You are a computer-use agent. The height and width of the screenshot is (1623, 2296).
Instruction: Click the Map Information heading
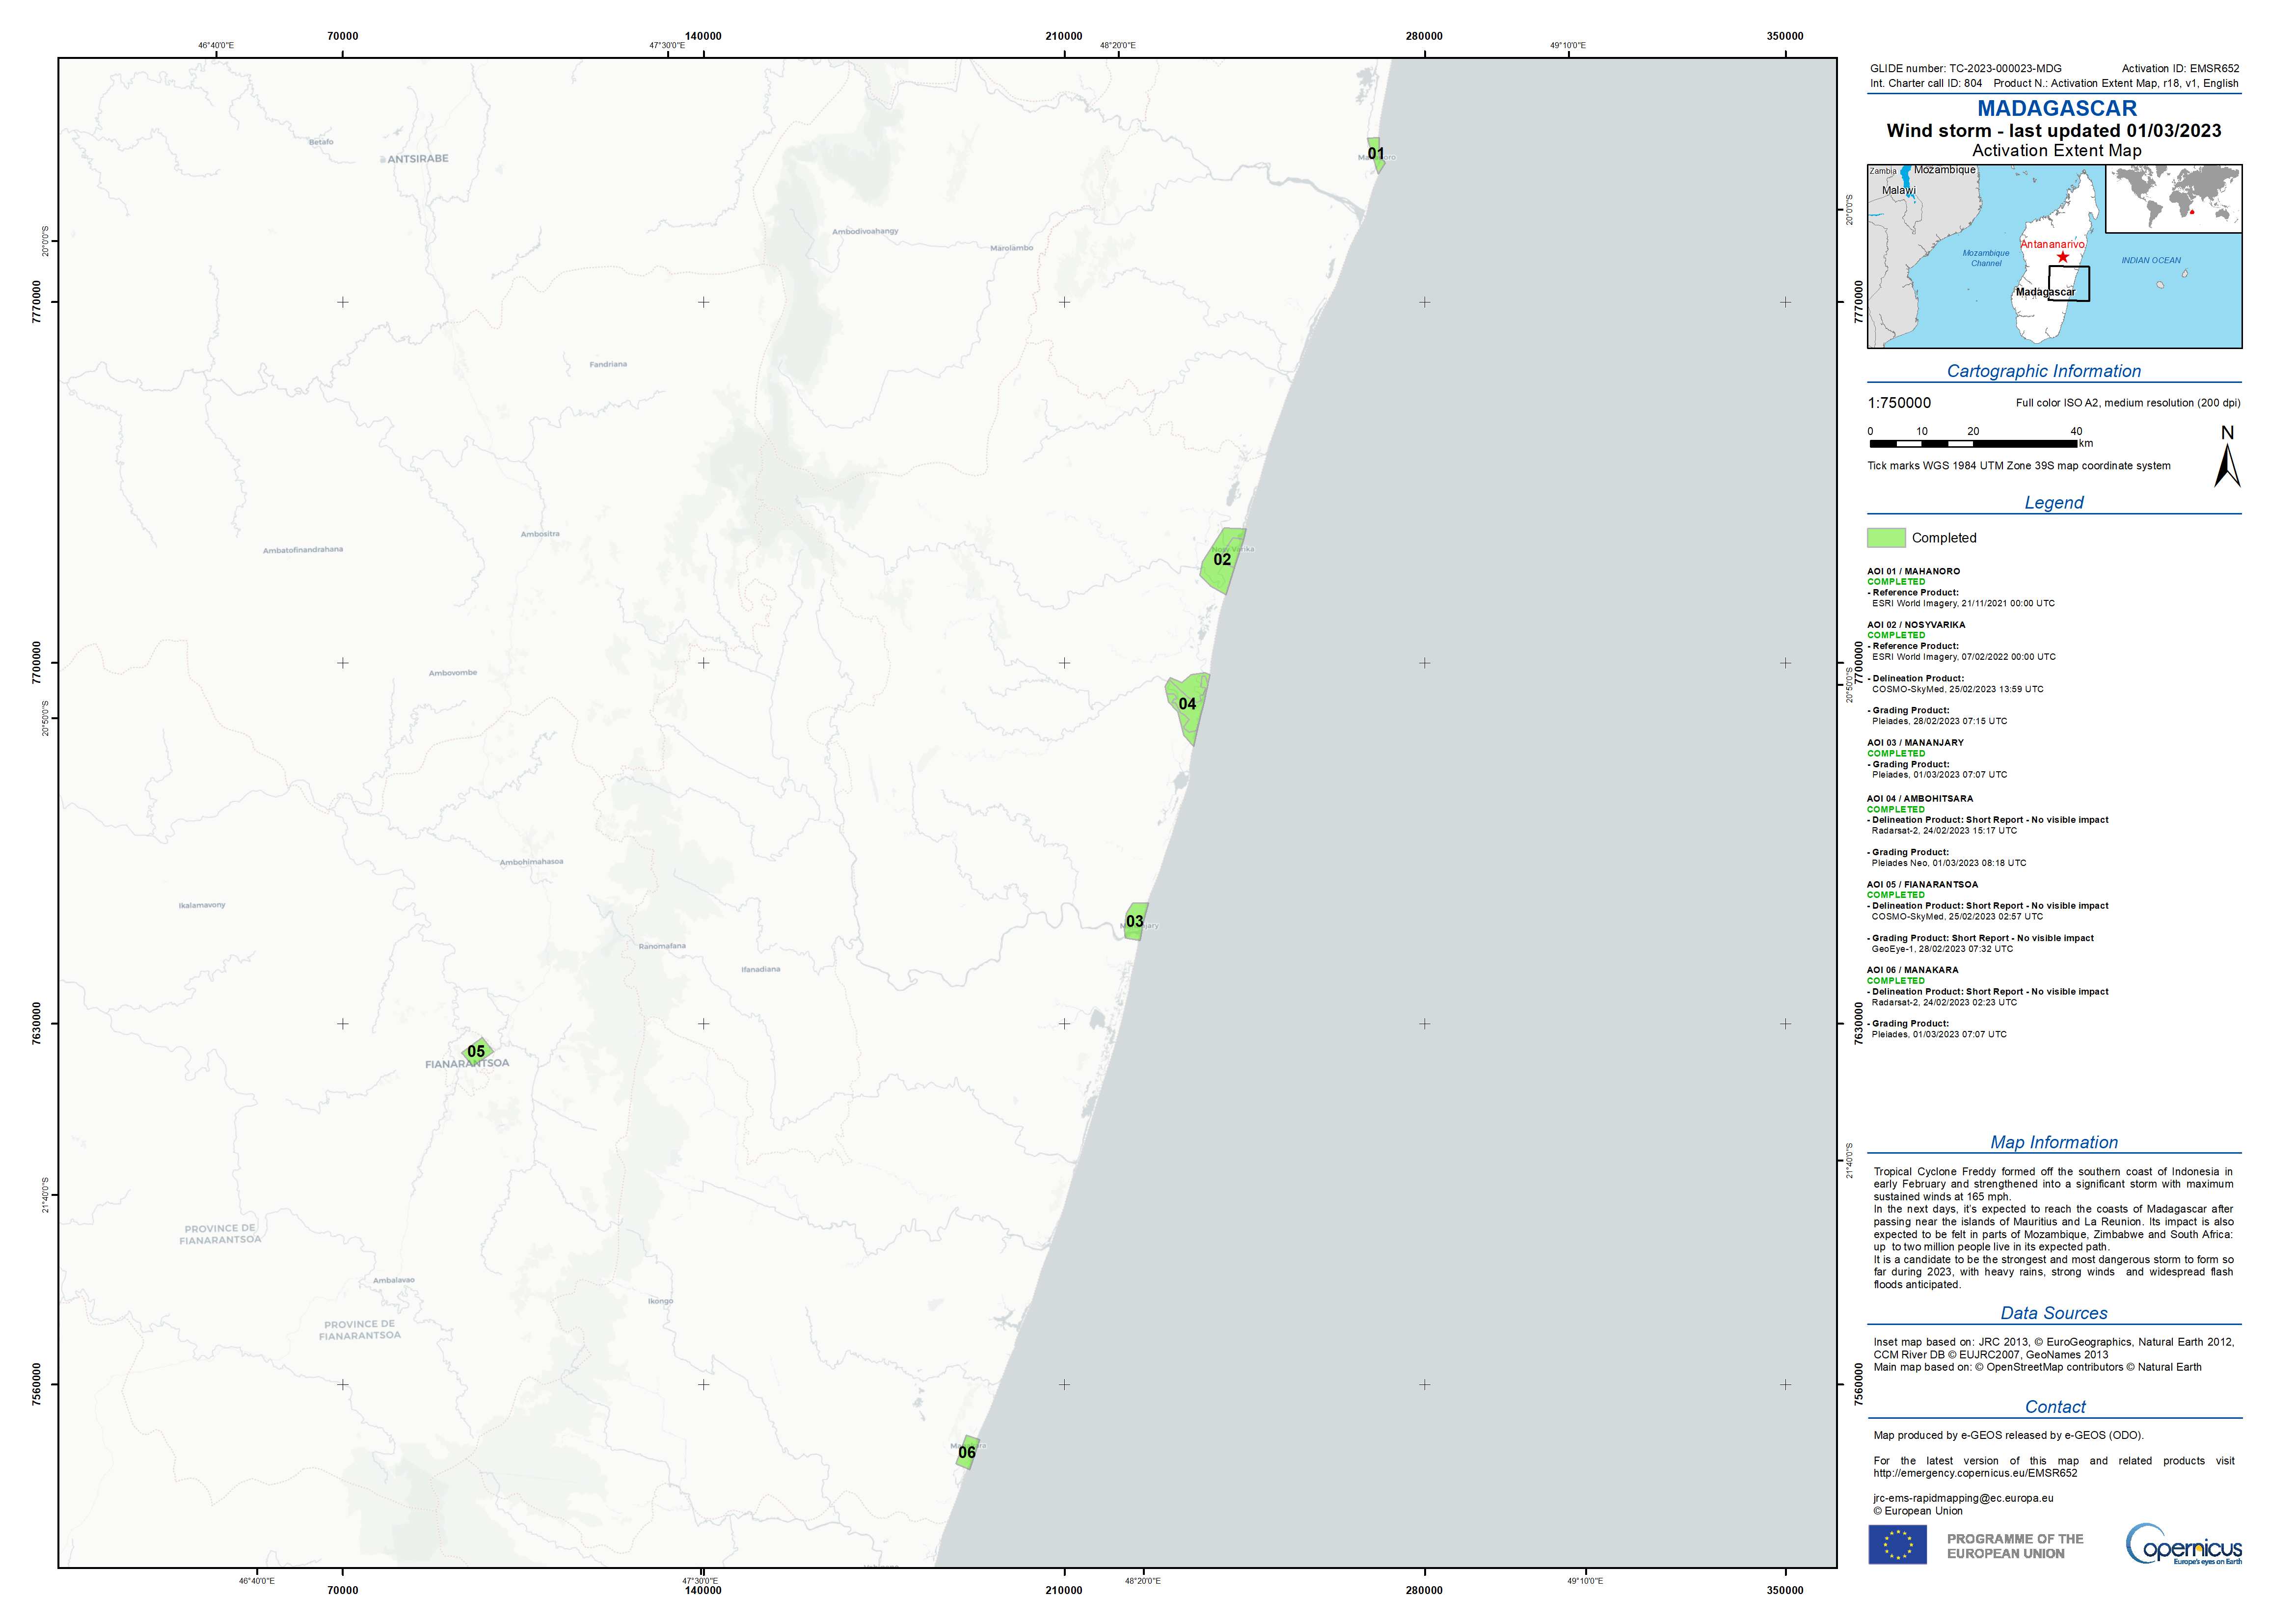pos(2053,1142)
